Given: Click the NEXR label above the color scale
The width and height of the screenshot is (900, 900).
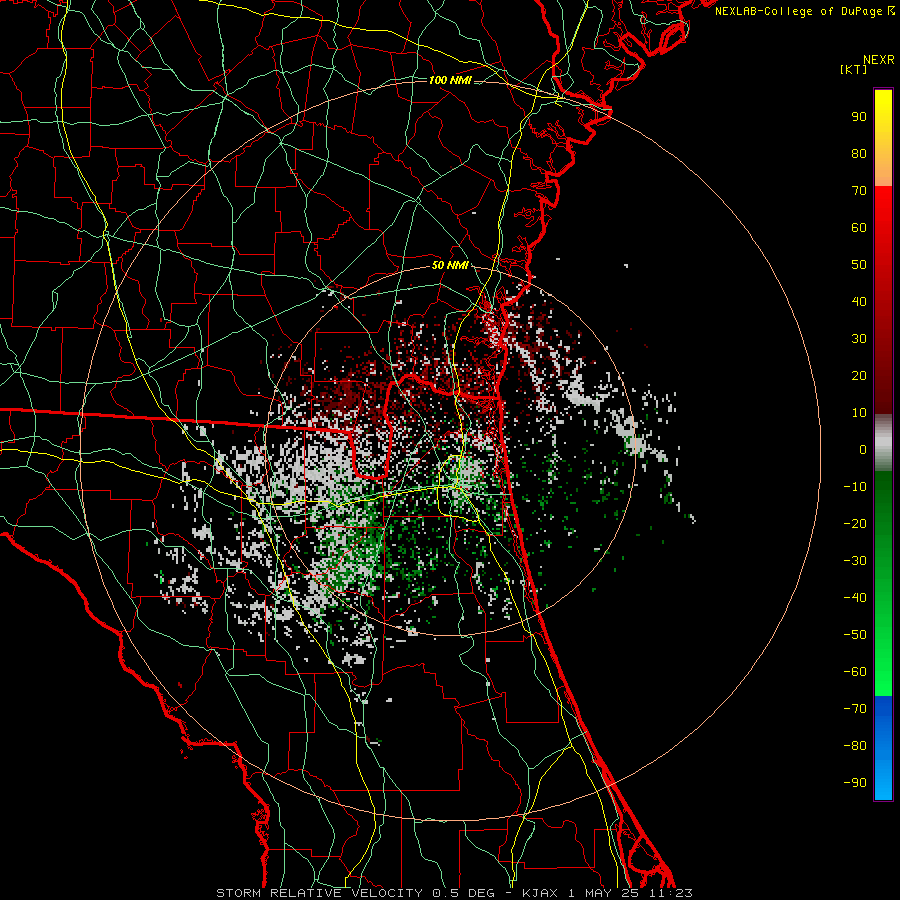Looking at the screenshot, I should coord(879,60).
